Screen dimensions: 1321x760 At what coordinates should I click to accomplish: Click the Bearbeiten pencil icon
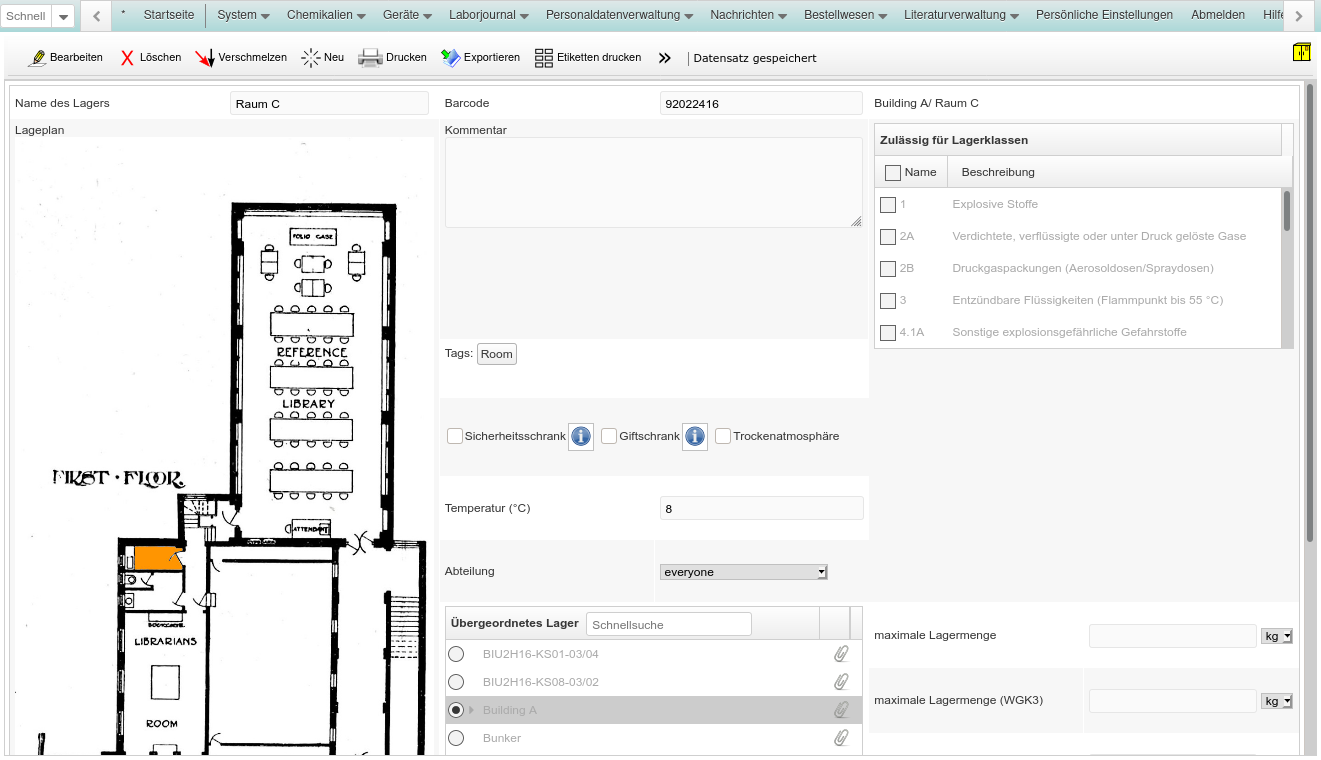click(38, 58)
